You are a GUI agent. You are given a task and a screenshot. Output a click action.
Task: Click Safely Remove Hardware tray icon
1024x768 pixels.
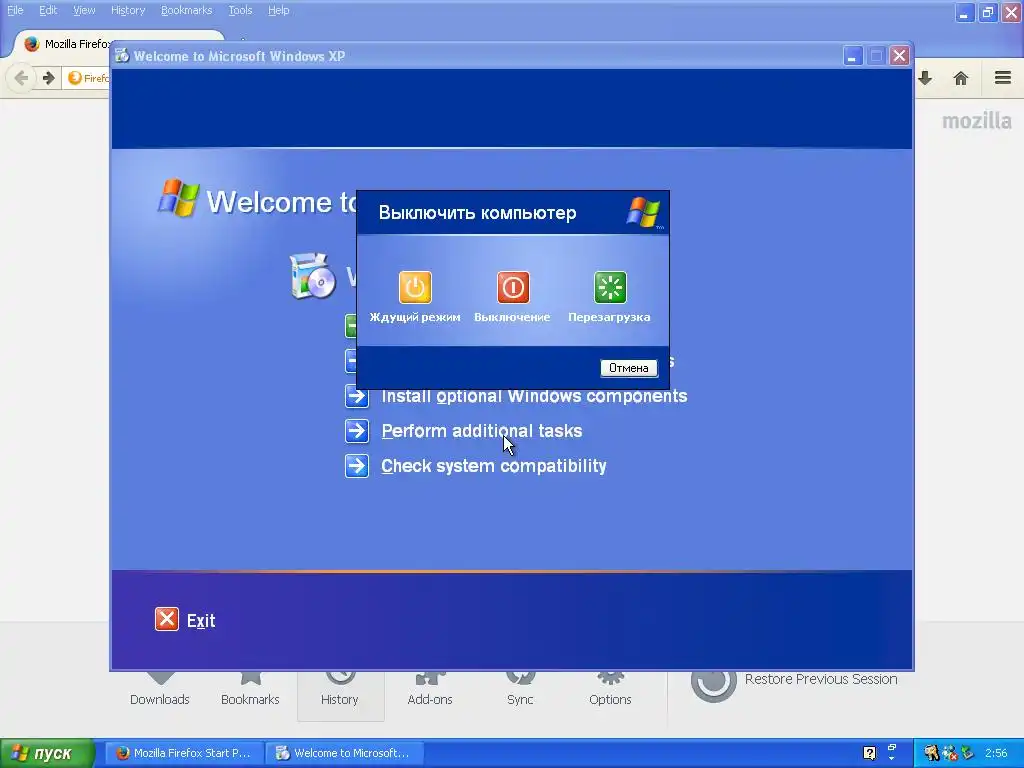click(967, 753)
